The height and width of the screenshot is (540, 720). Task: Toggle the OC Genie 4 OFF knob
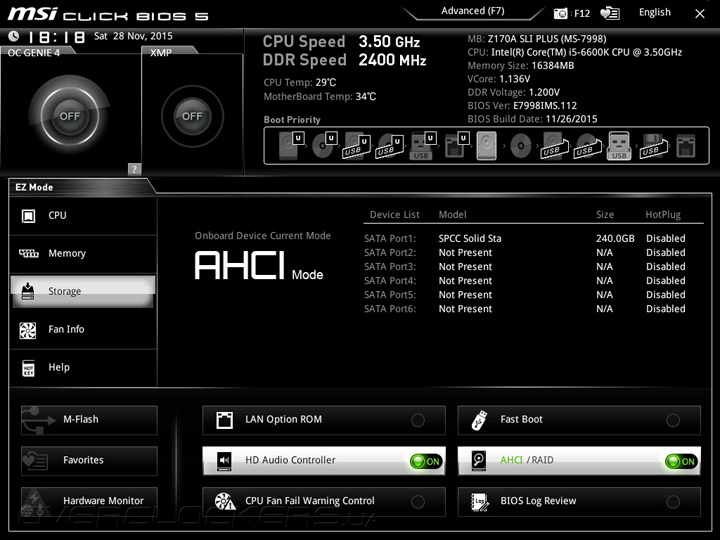(69, 116)
